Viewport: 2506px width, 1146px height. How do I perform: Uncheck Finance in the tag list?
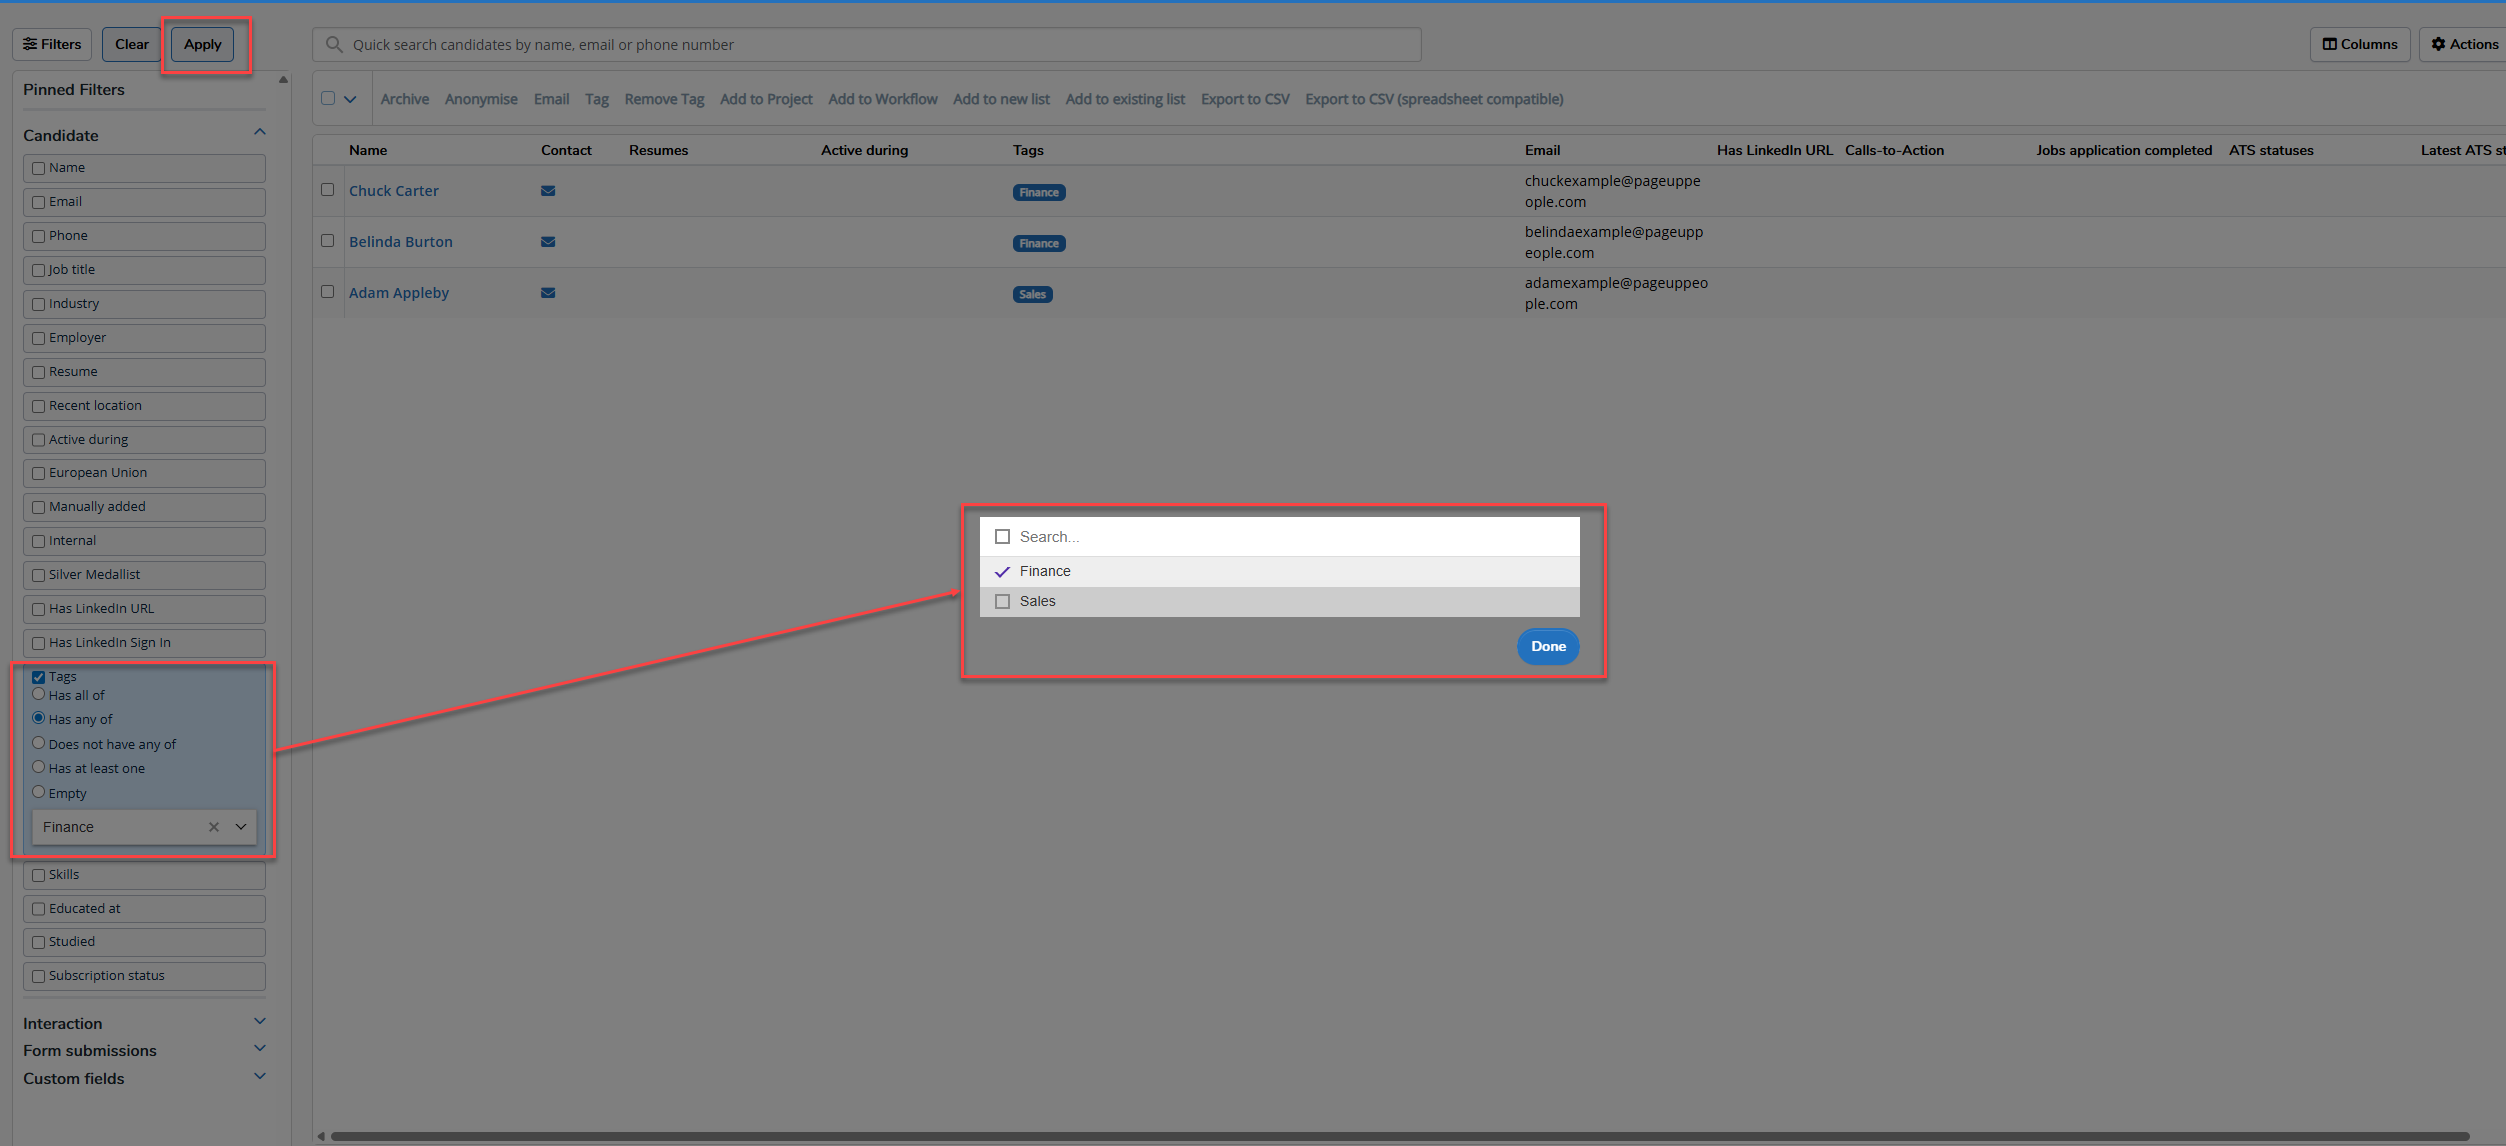coord(1002,572)
